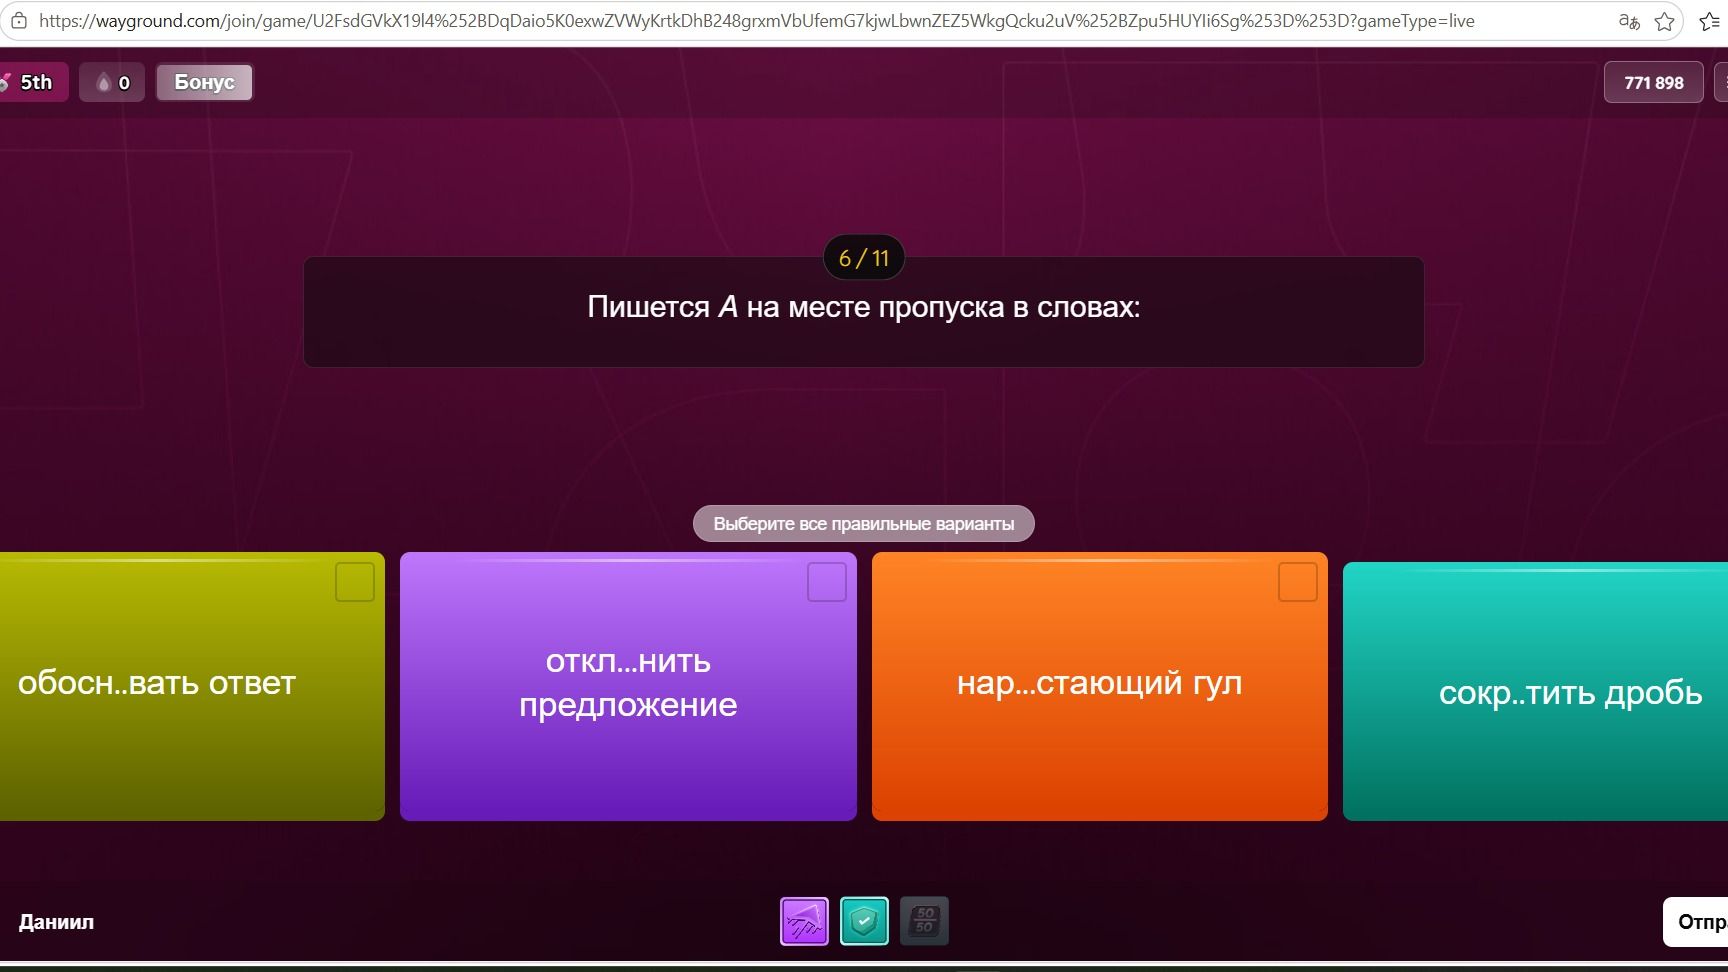The image size is (1728, 972).
Task: Click the streak flame counter
Action: click(x=112, y=82)
